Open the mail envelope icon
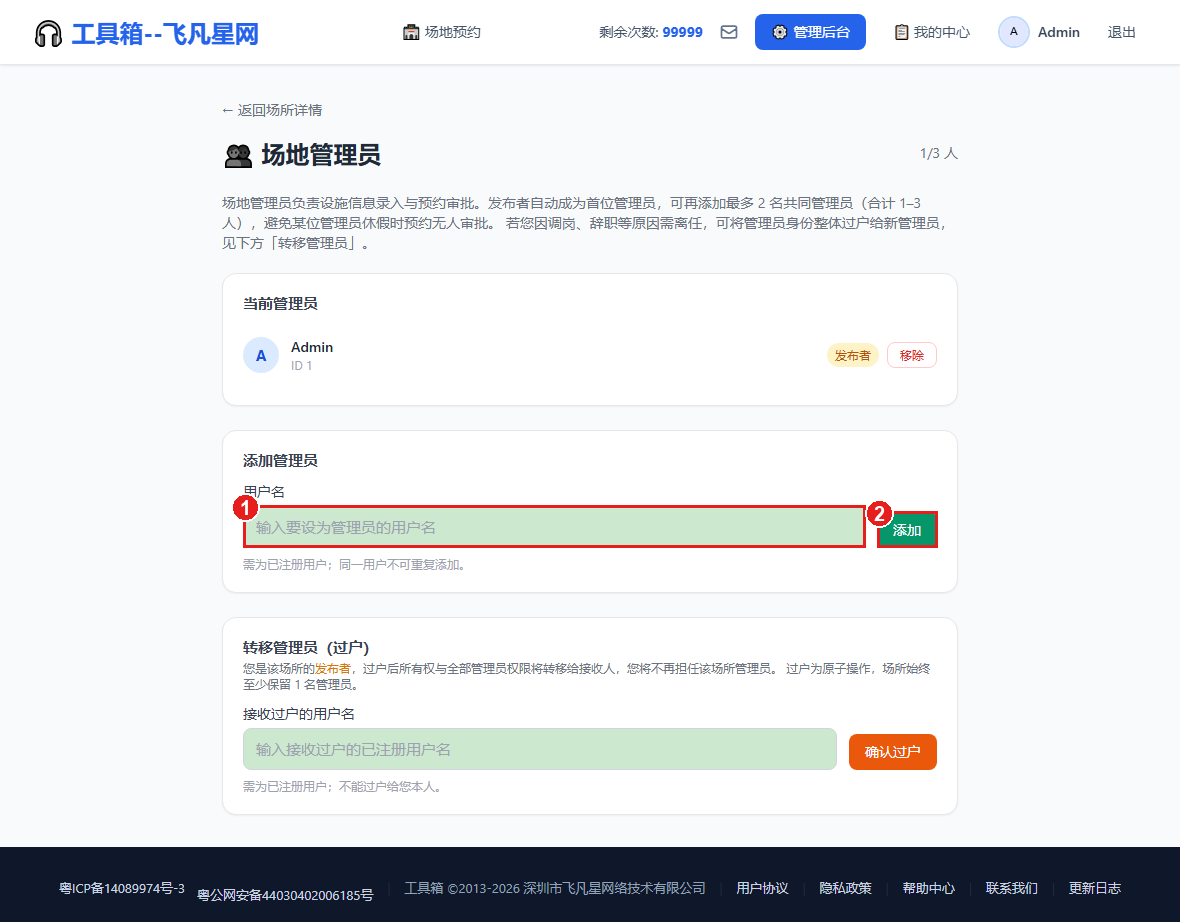 click(728, 32)
